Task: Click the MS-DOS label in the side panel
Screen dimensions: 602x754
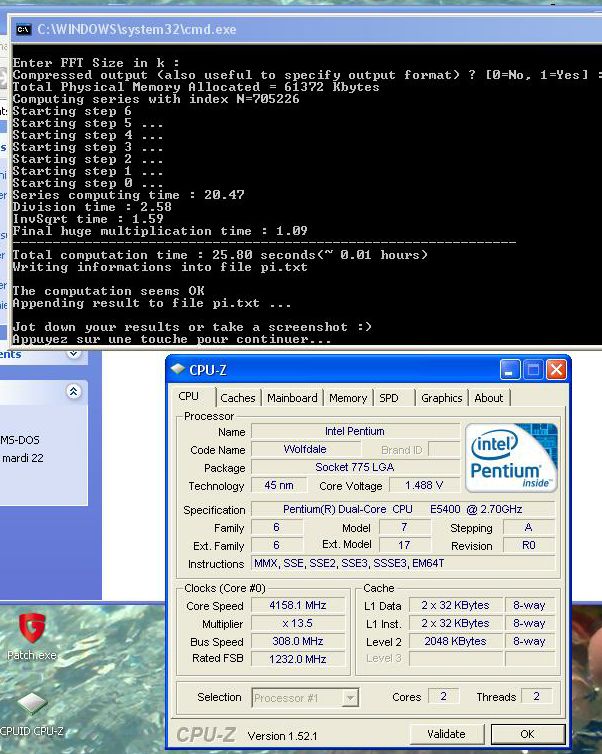Action: pos(20,440)
